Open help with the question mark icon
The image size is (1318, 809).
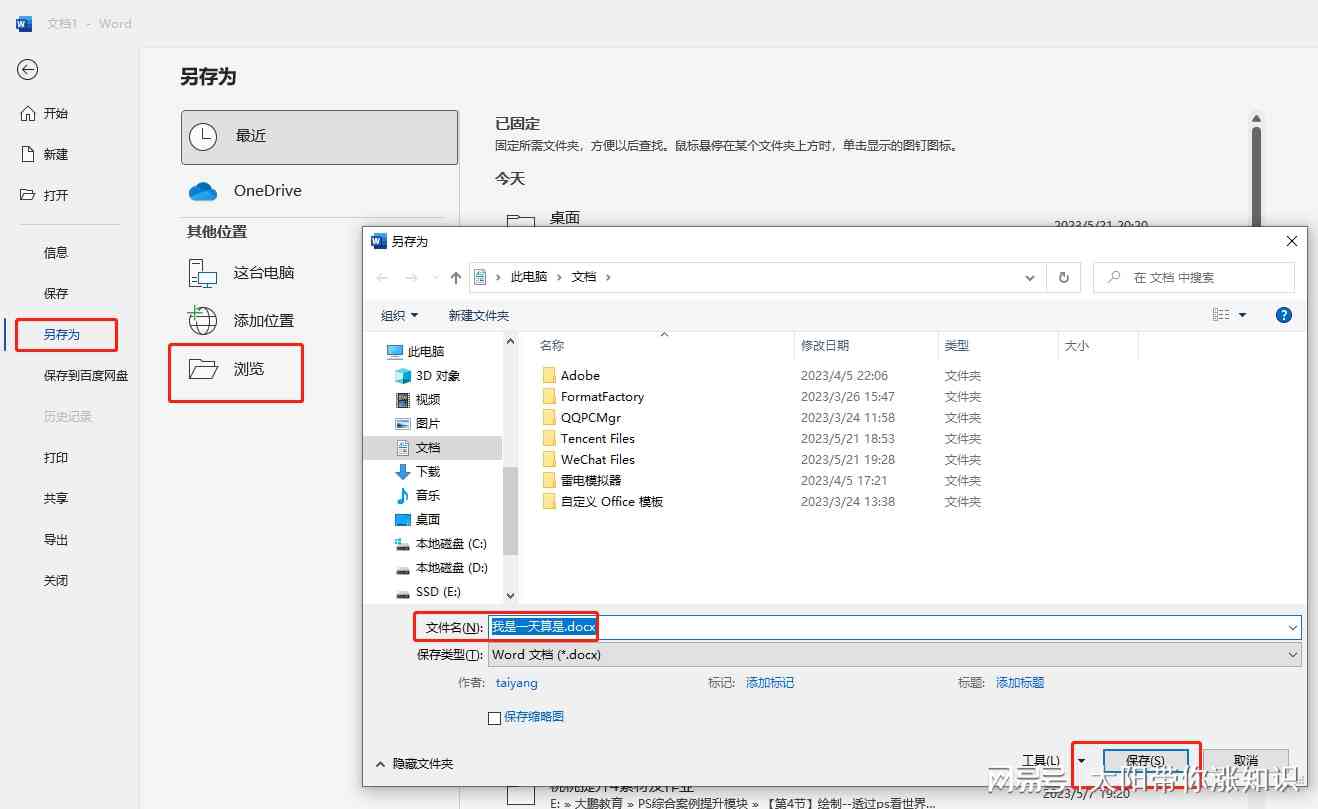[x=1284, y=315]
